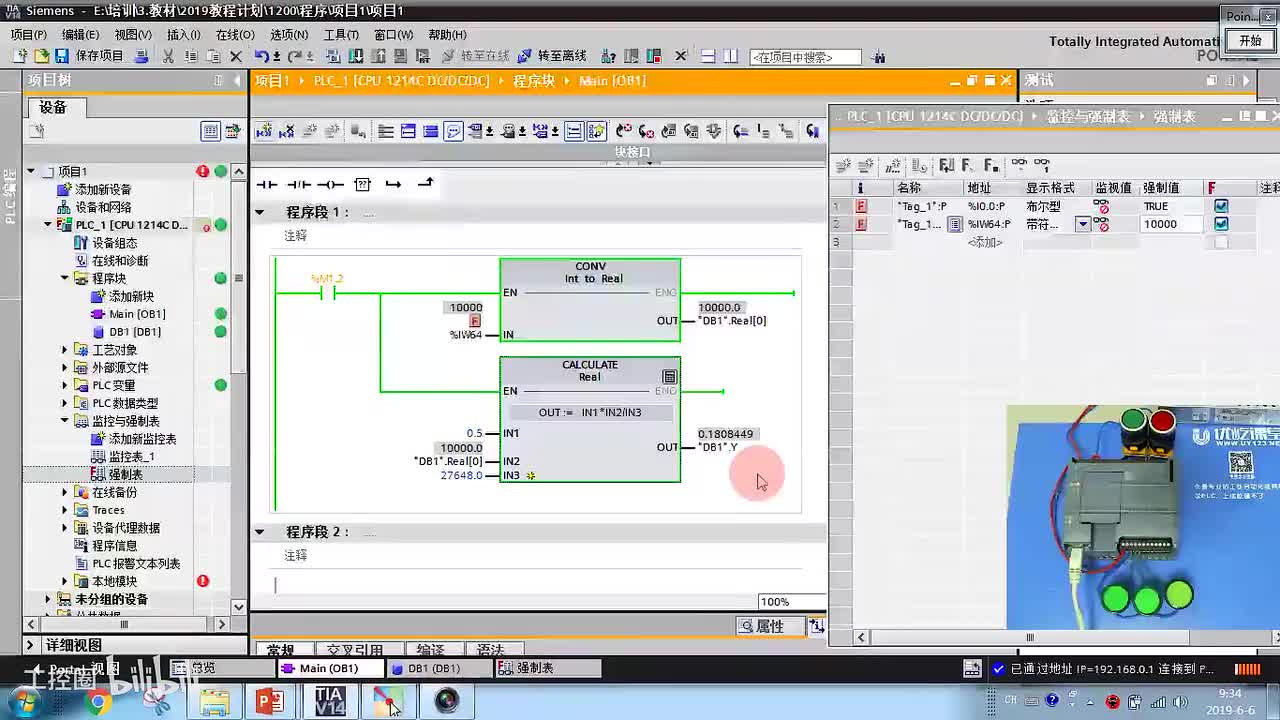1280x720 pixels.
Task: Click 添加新设备 in project tree
Action: [102, 190]
